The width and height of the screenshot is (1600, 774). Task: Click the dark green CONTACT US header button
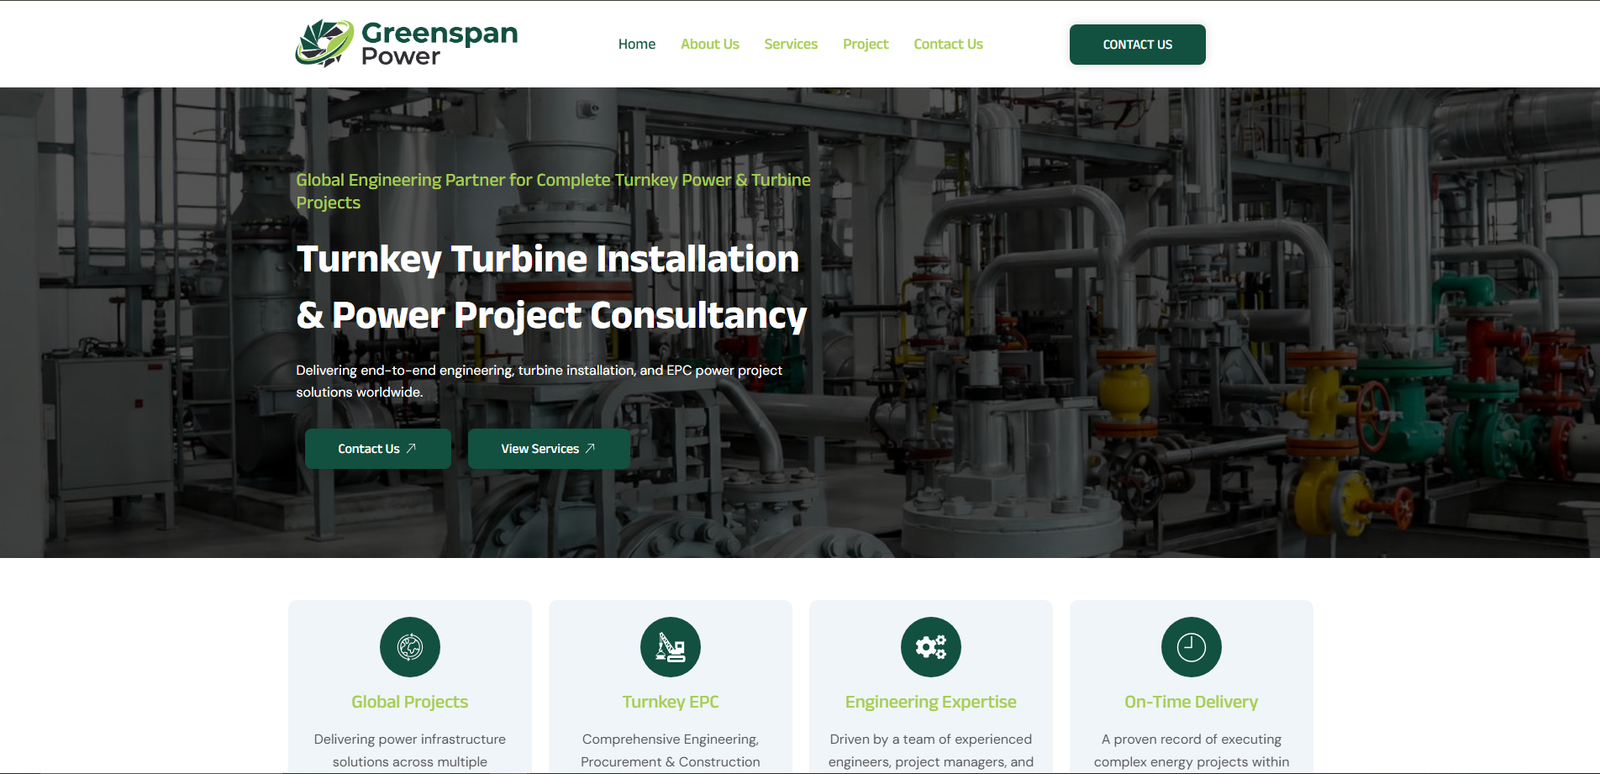coord(1138,45)
